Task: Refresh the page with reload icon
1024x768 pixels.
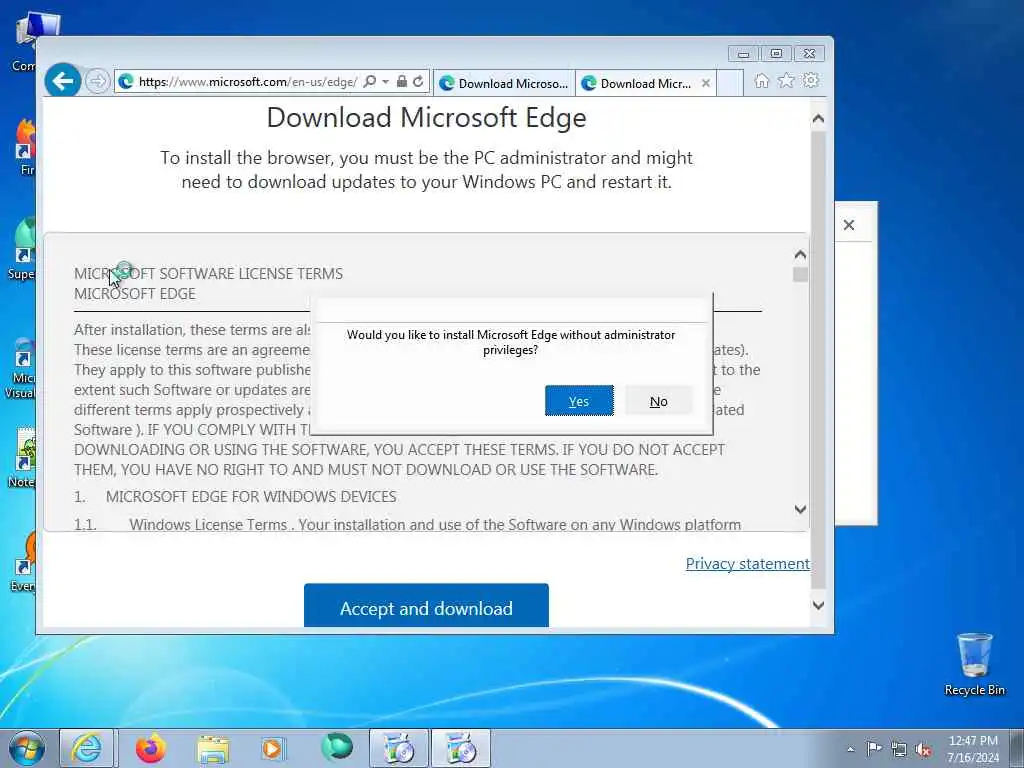Action: 418,81
